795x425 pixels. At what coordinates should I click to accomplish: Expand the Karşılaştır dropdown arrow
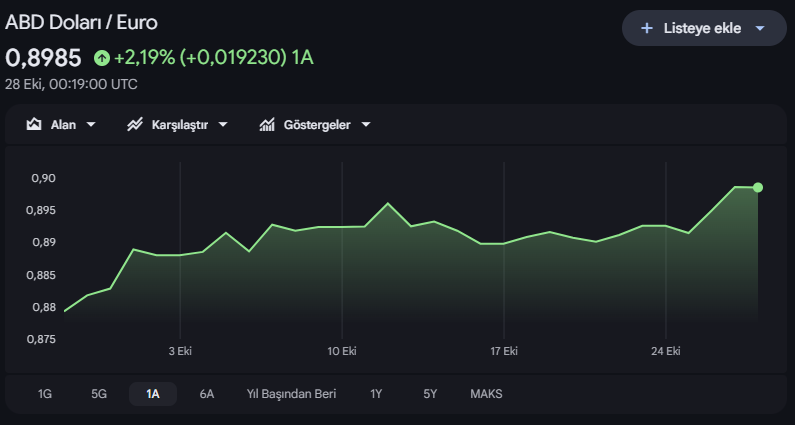click(223, 124)
